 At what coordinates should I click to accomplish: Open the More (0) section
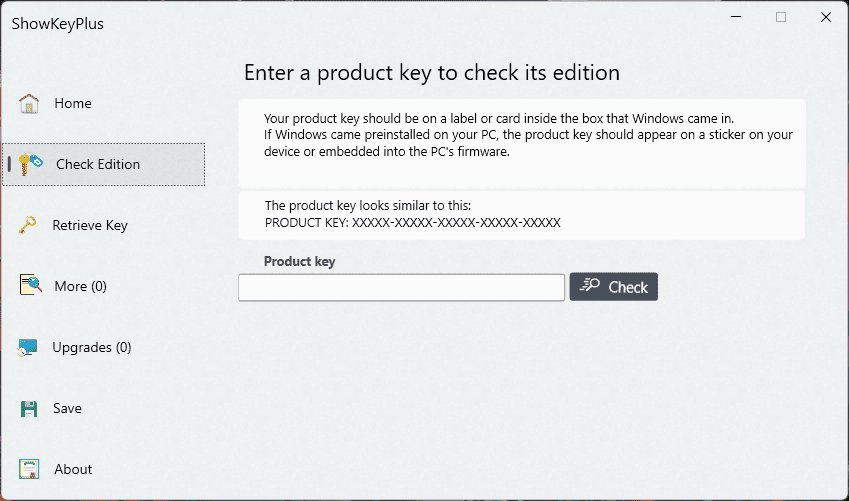80,286
